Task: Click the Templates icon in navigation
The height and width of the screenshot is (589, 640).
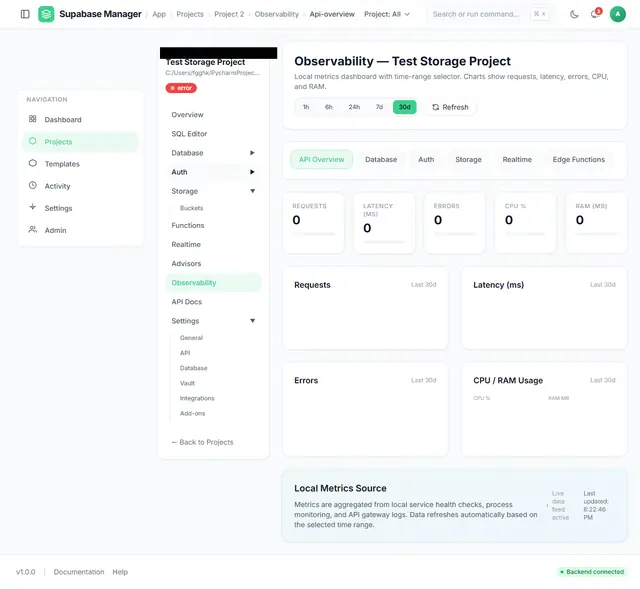Action: point(33,163)
